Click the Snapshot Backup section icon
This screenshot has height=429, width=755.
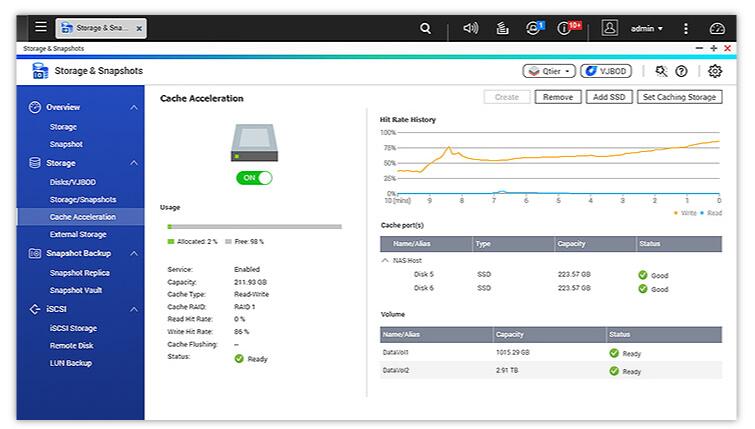pos(35,253)
